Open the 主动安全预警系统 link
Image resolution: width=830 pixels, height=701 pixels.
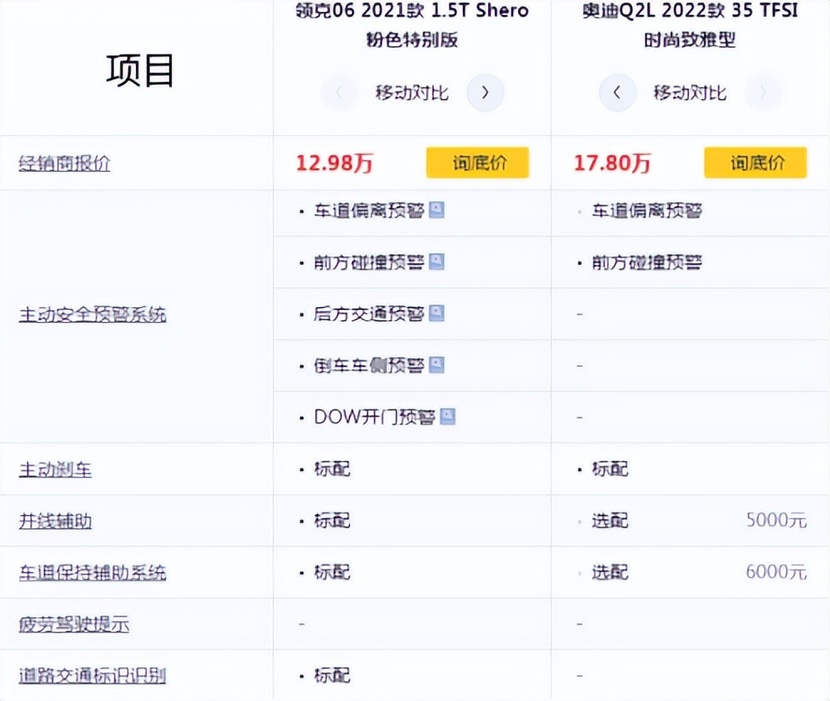click(93, 314)
